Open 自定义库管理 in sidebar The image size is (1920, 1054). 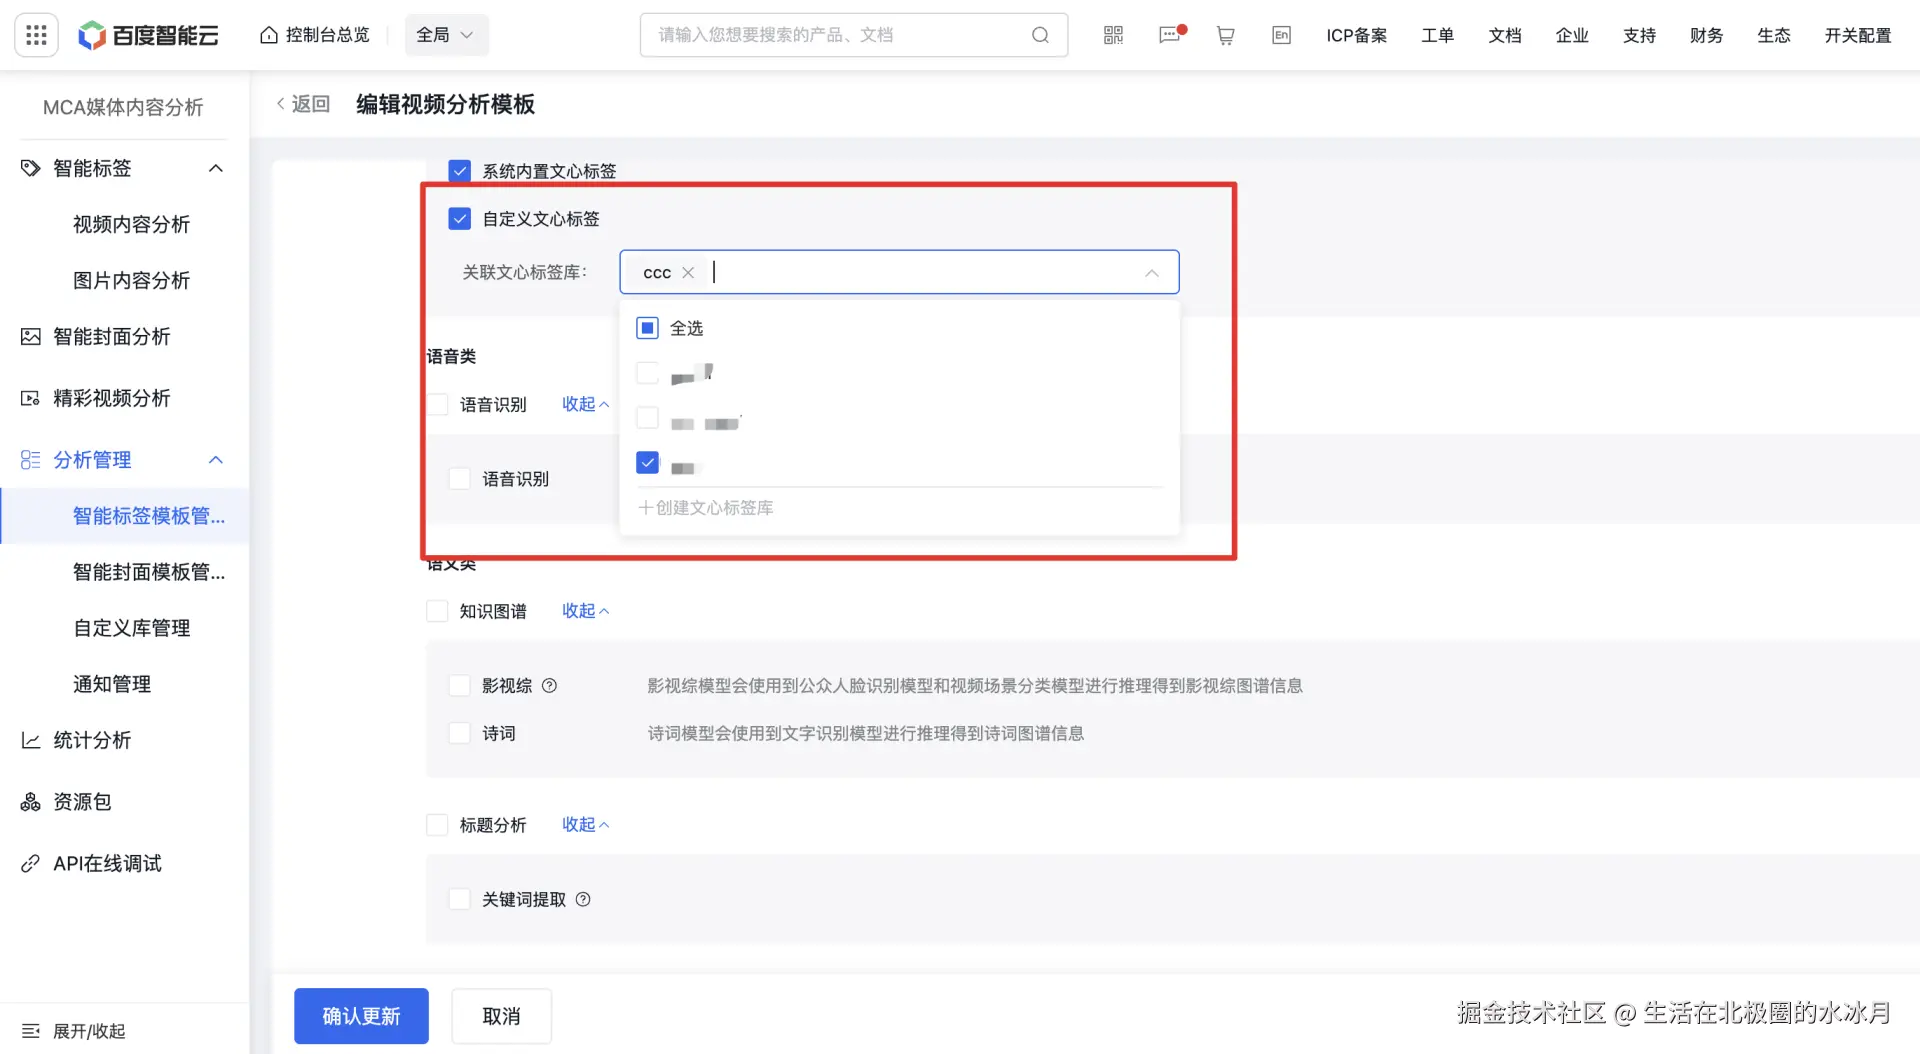click(x=131, y=628)
